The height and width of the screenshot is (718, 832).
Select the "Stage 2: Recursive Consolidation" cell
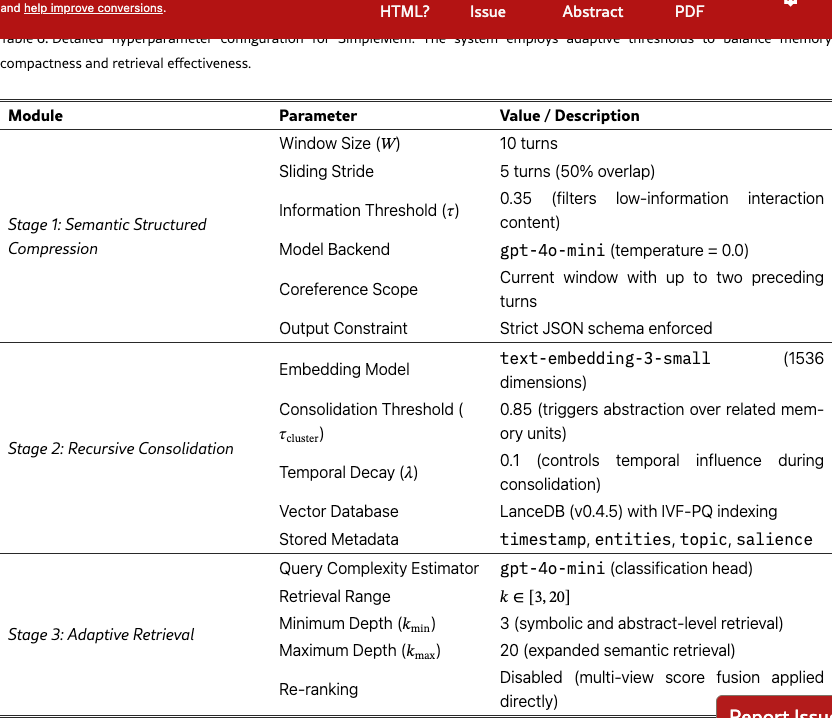tap(120, 448)
